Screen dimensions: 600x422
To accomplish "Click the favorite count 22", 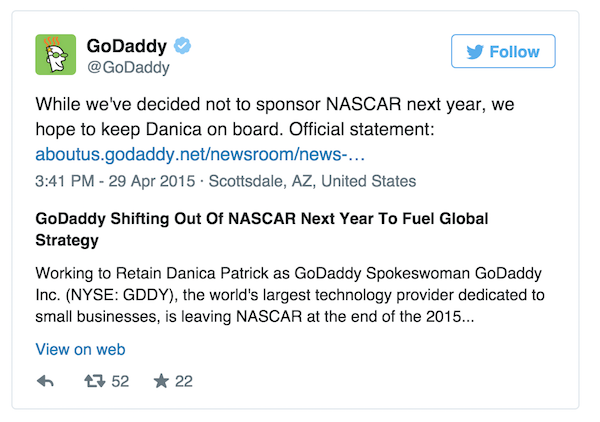I will [184, 381].
